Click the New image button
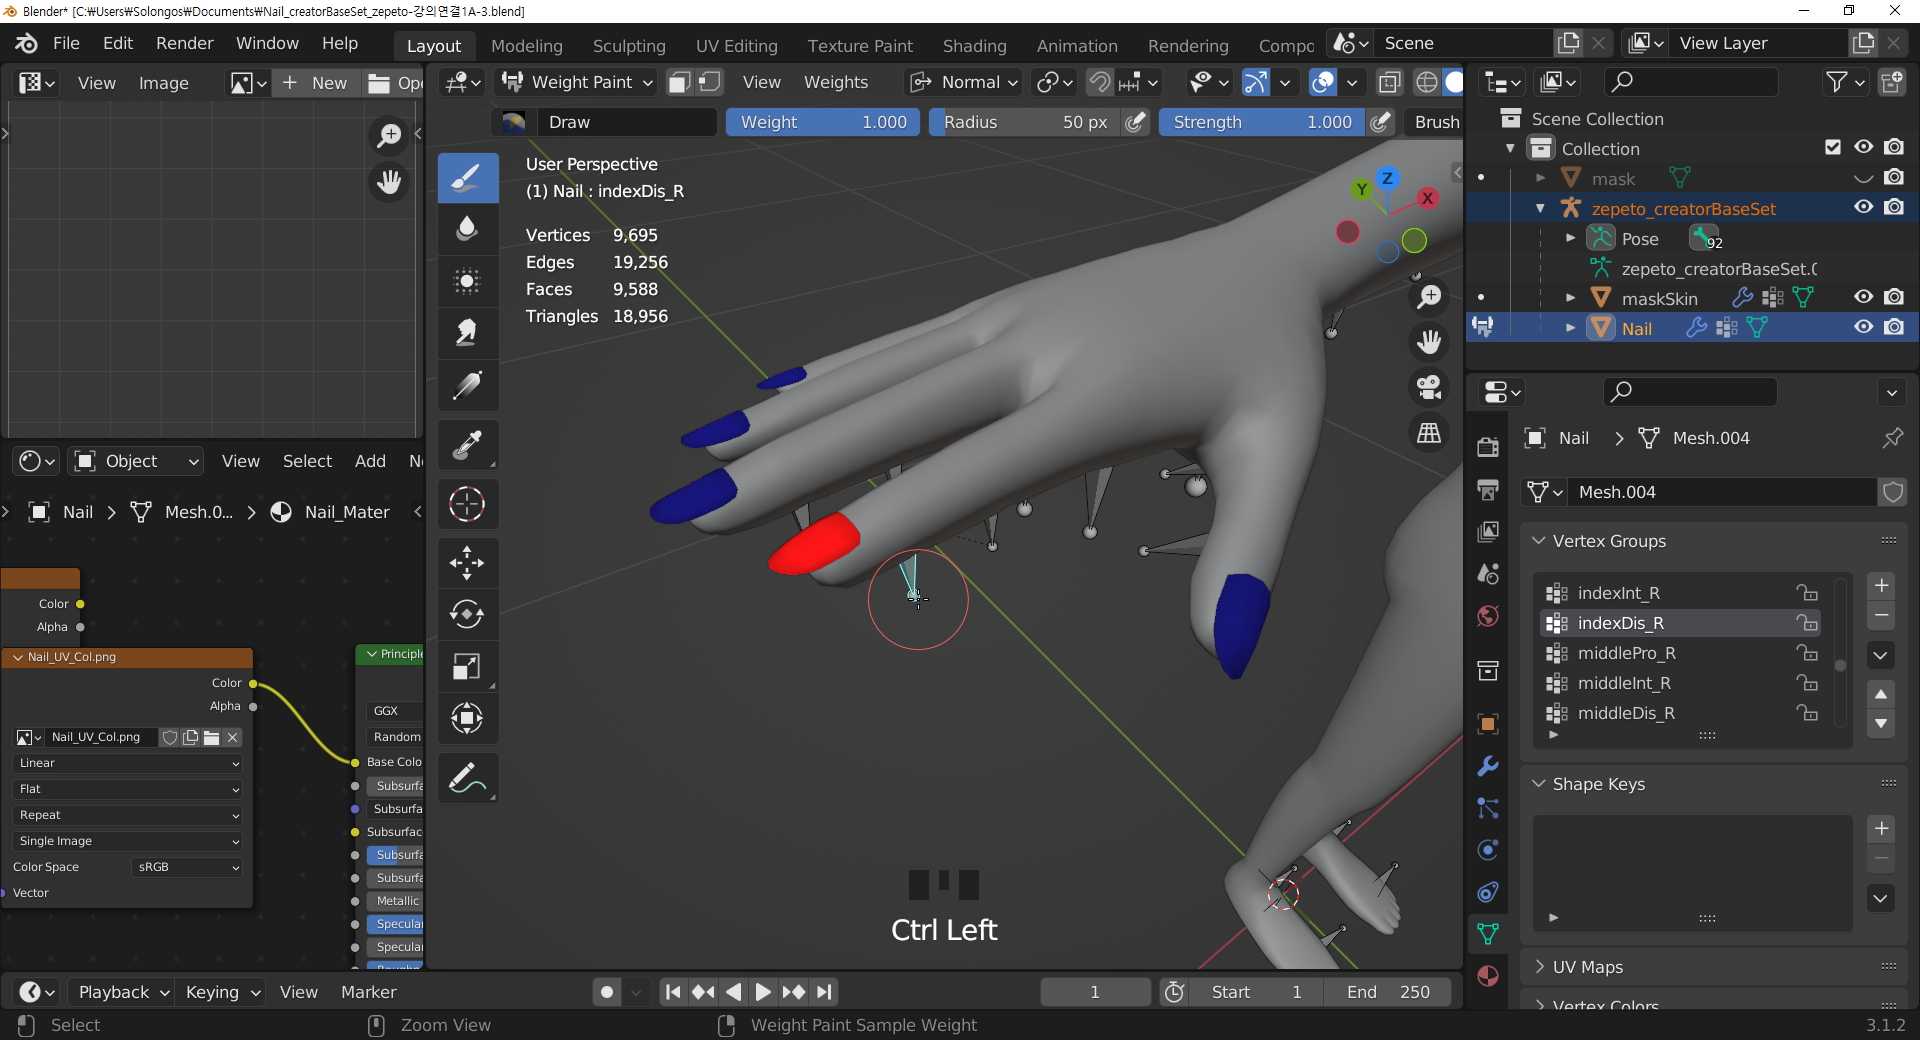The image size is (1920, 1040). pyautogui.click(x=315, y=83)
